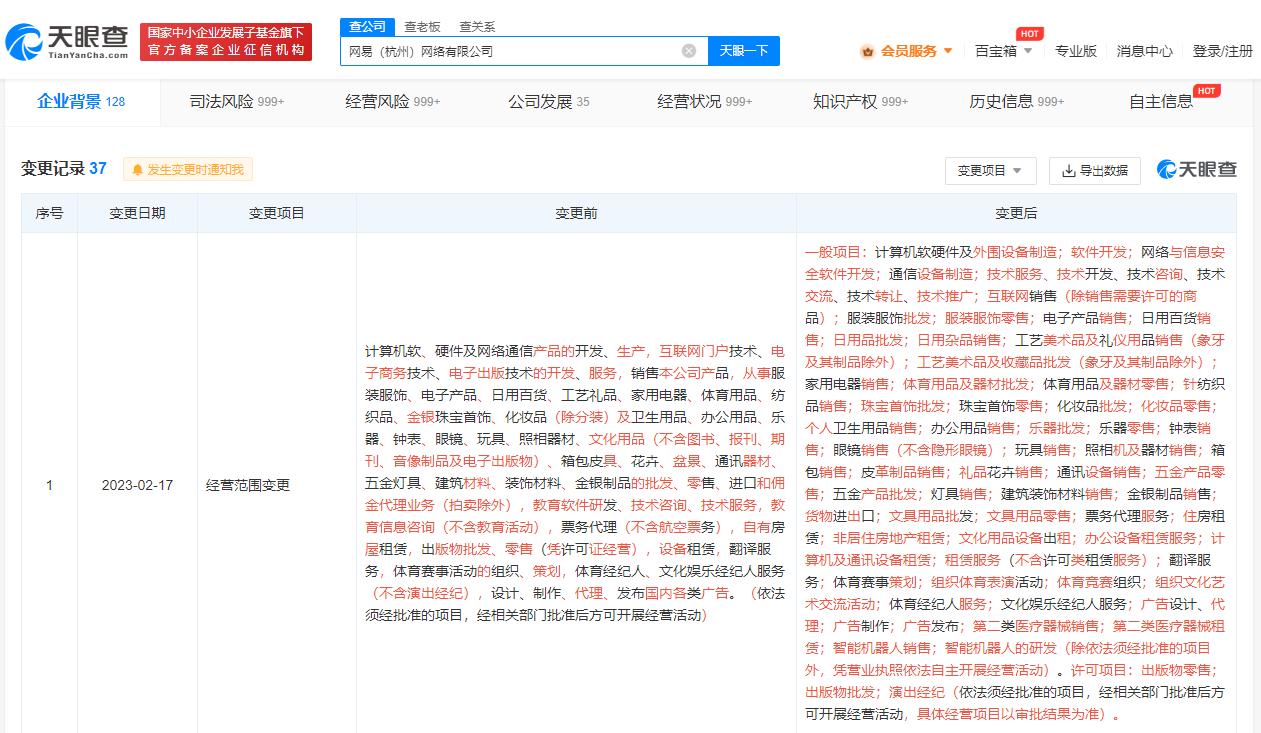Click the download icon on 导出数据
Screen dimensions: 1261x733
click(1068, 171)
